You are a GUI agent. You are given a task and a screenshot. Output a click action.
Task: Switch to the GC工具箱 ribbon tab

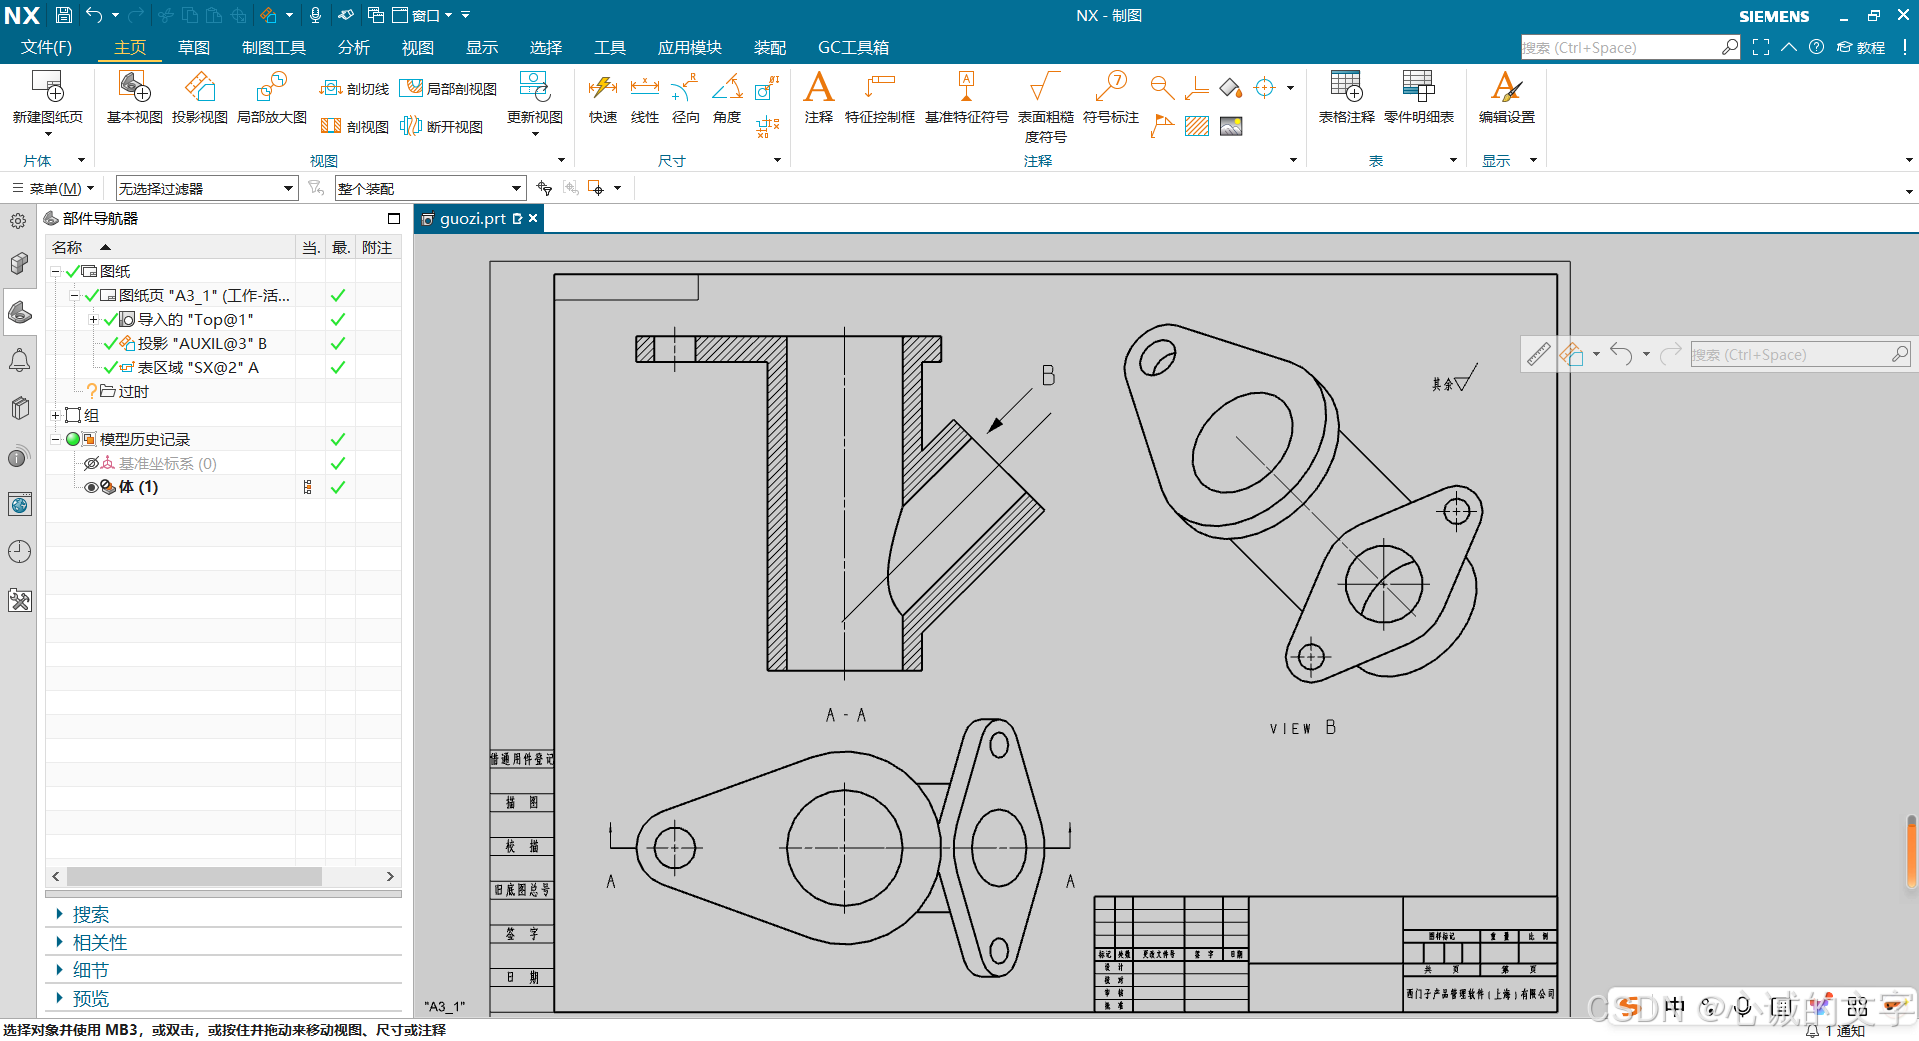[x=853, y=47]
